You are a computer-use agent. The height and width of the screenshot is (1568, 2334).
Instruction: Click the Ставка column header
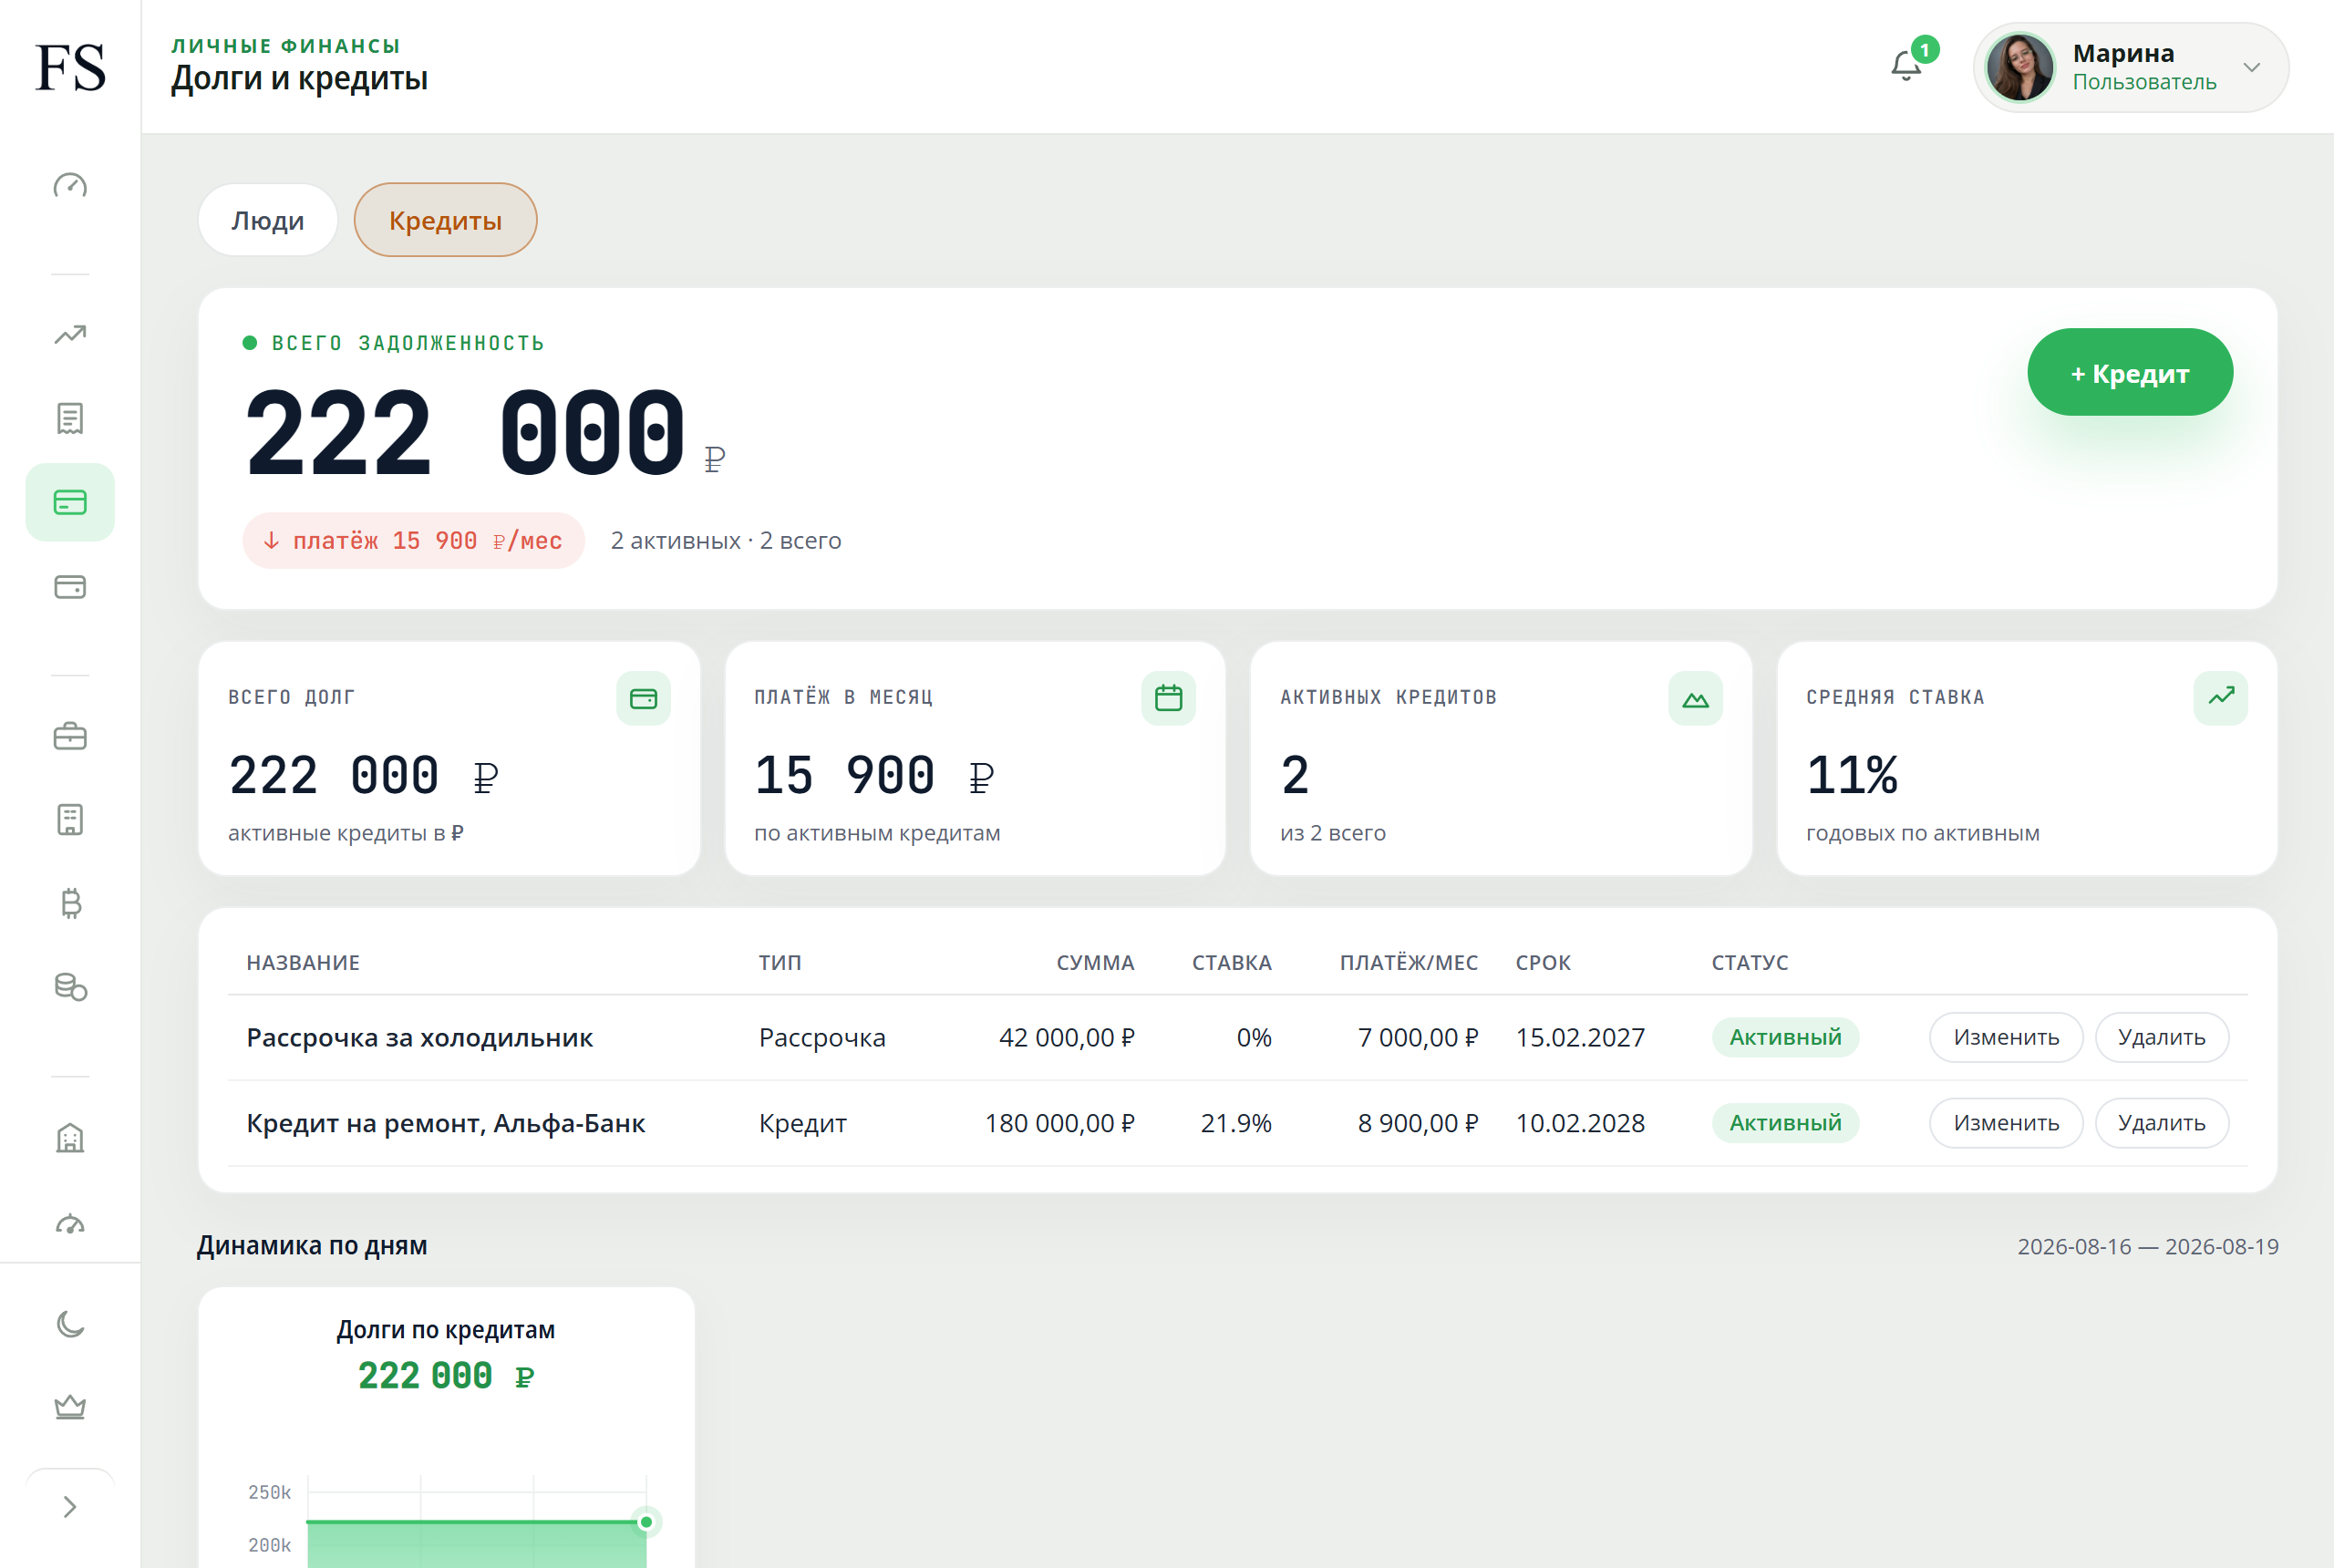point(1231,963)
